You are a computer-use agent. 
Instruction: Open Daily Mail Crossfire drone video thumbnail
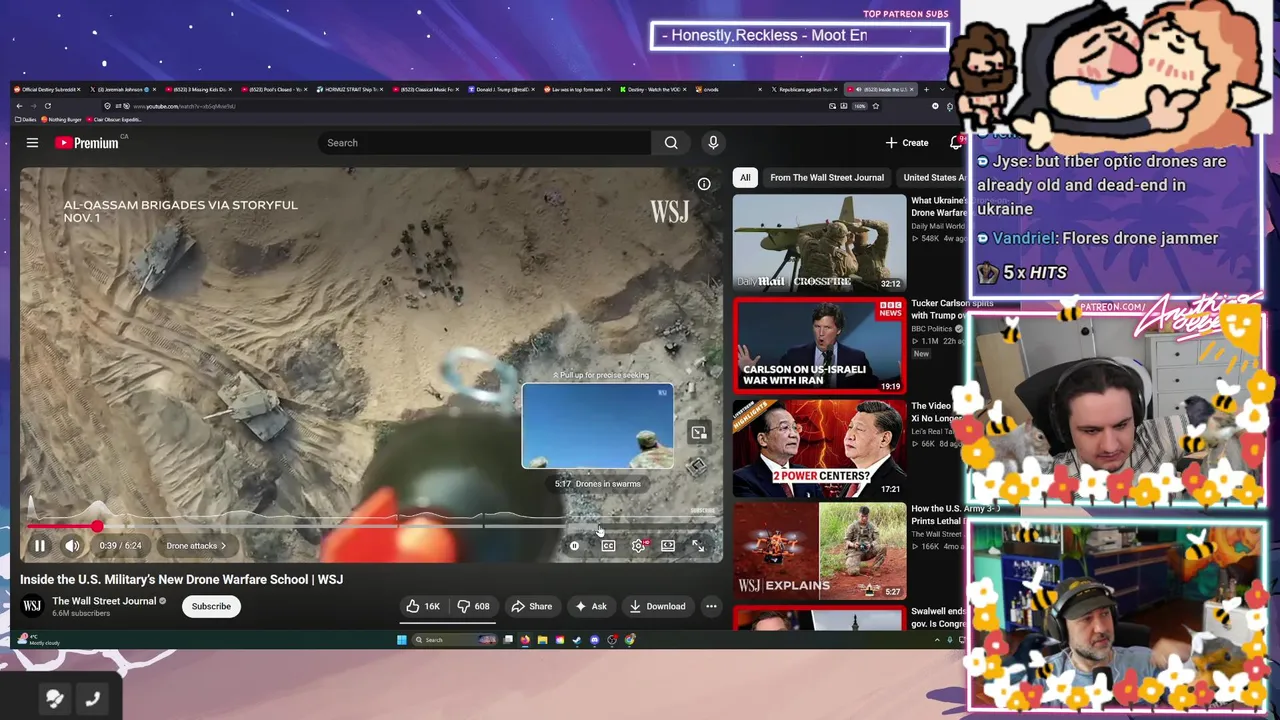pos(819,242)
